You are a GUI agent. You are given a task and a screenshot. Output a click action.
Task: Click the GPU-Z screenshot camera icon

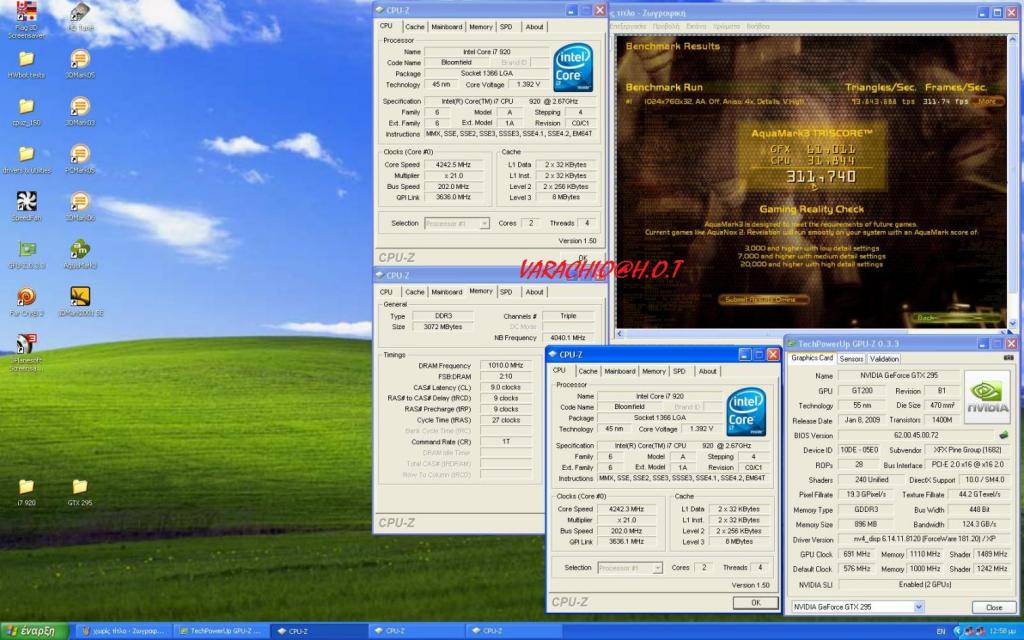click(1008, 358)
